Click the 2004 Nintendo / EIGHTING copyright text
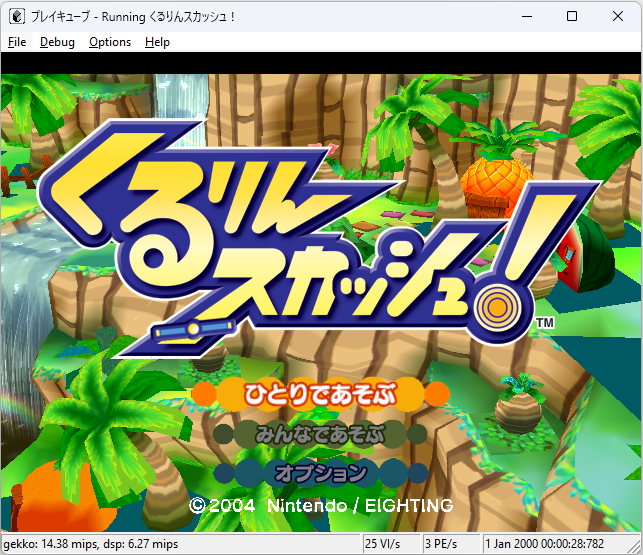 [321, 505]
